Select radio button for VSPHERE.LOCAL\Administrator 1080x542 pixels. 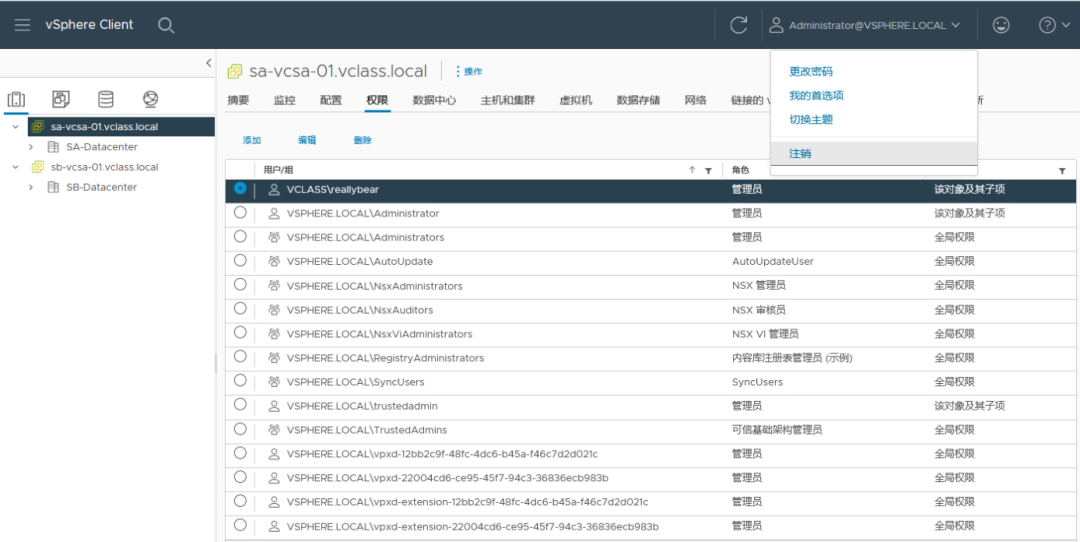(240, 212)
